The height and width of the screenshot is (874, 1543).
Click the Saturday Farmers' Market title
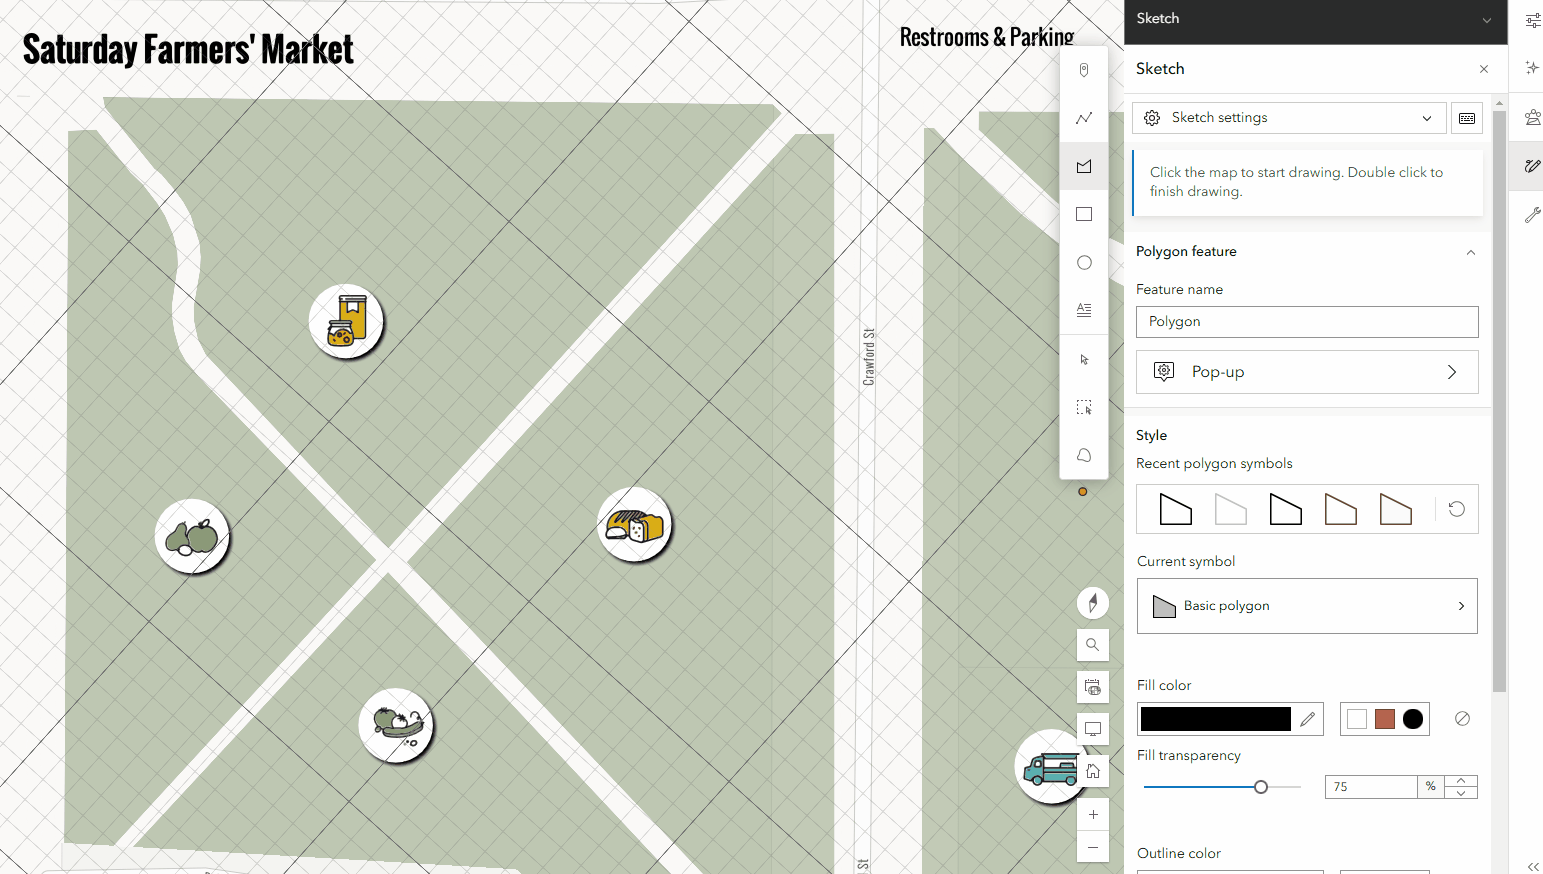click(x=188, y=49)
